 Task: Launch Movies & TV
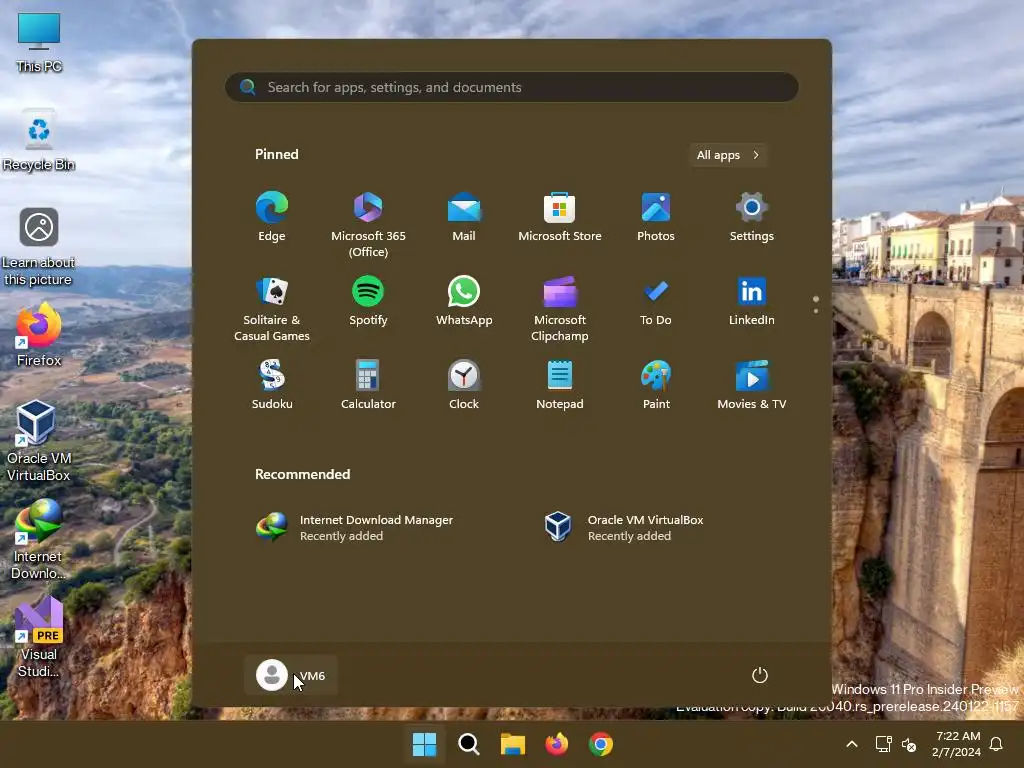click(x=752, y=385)
